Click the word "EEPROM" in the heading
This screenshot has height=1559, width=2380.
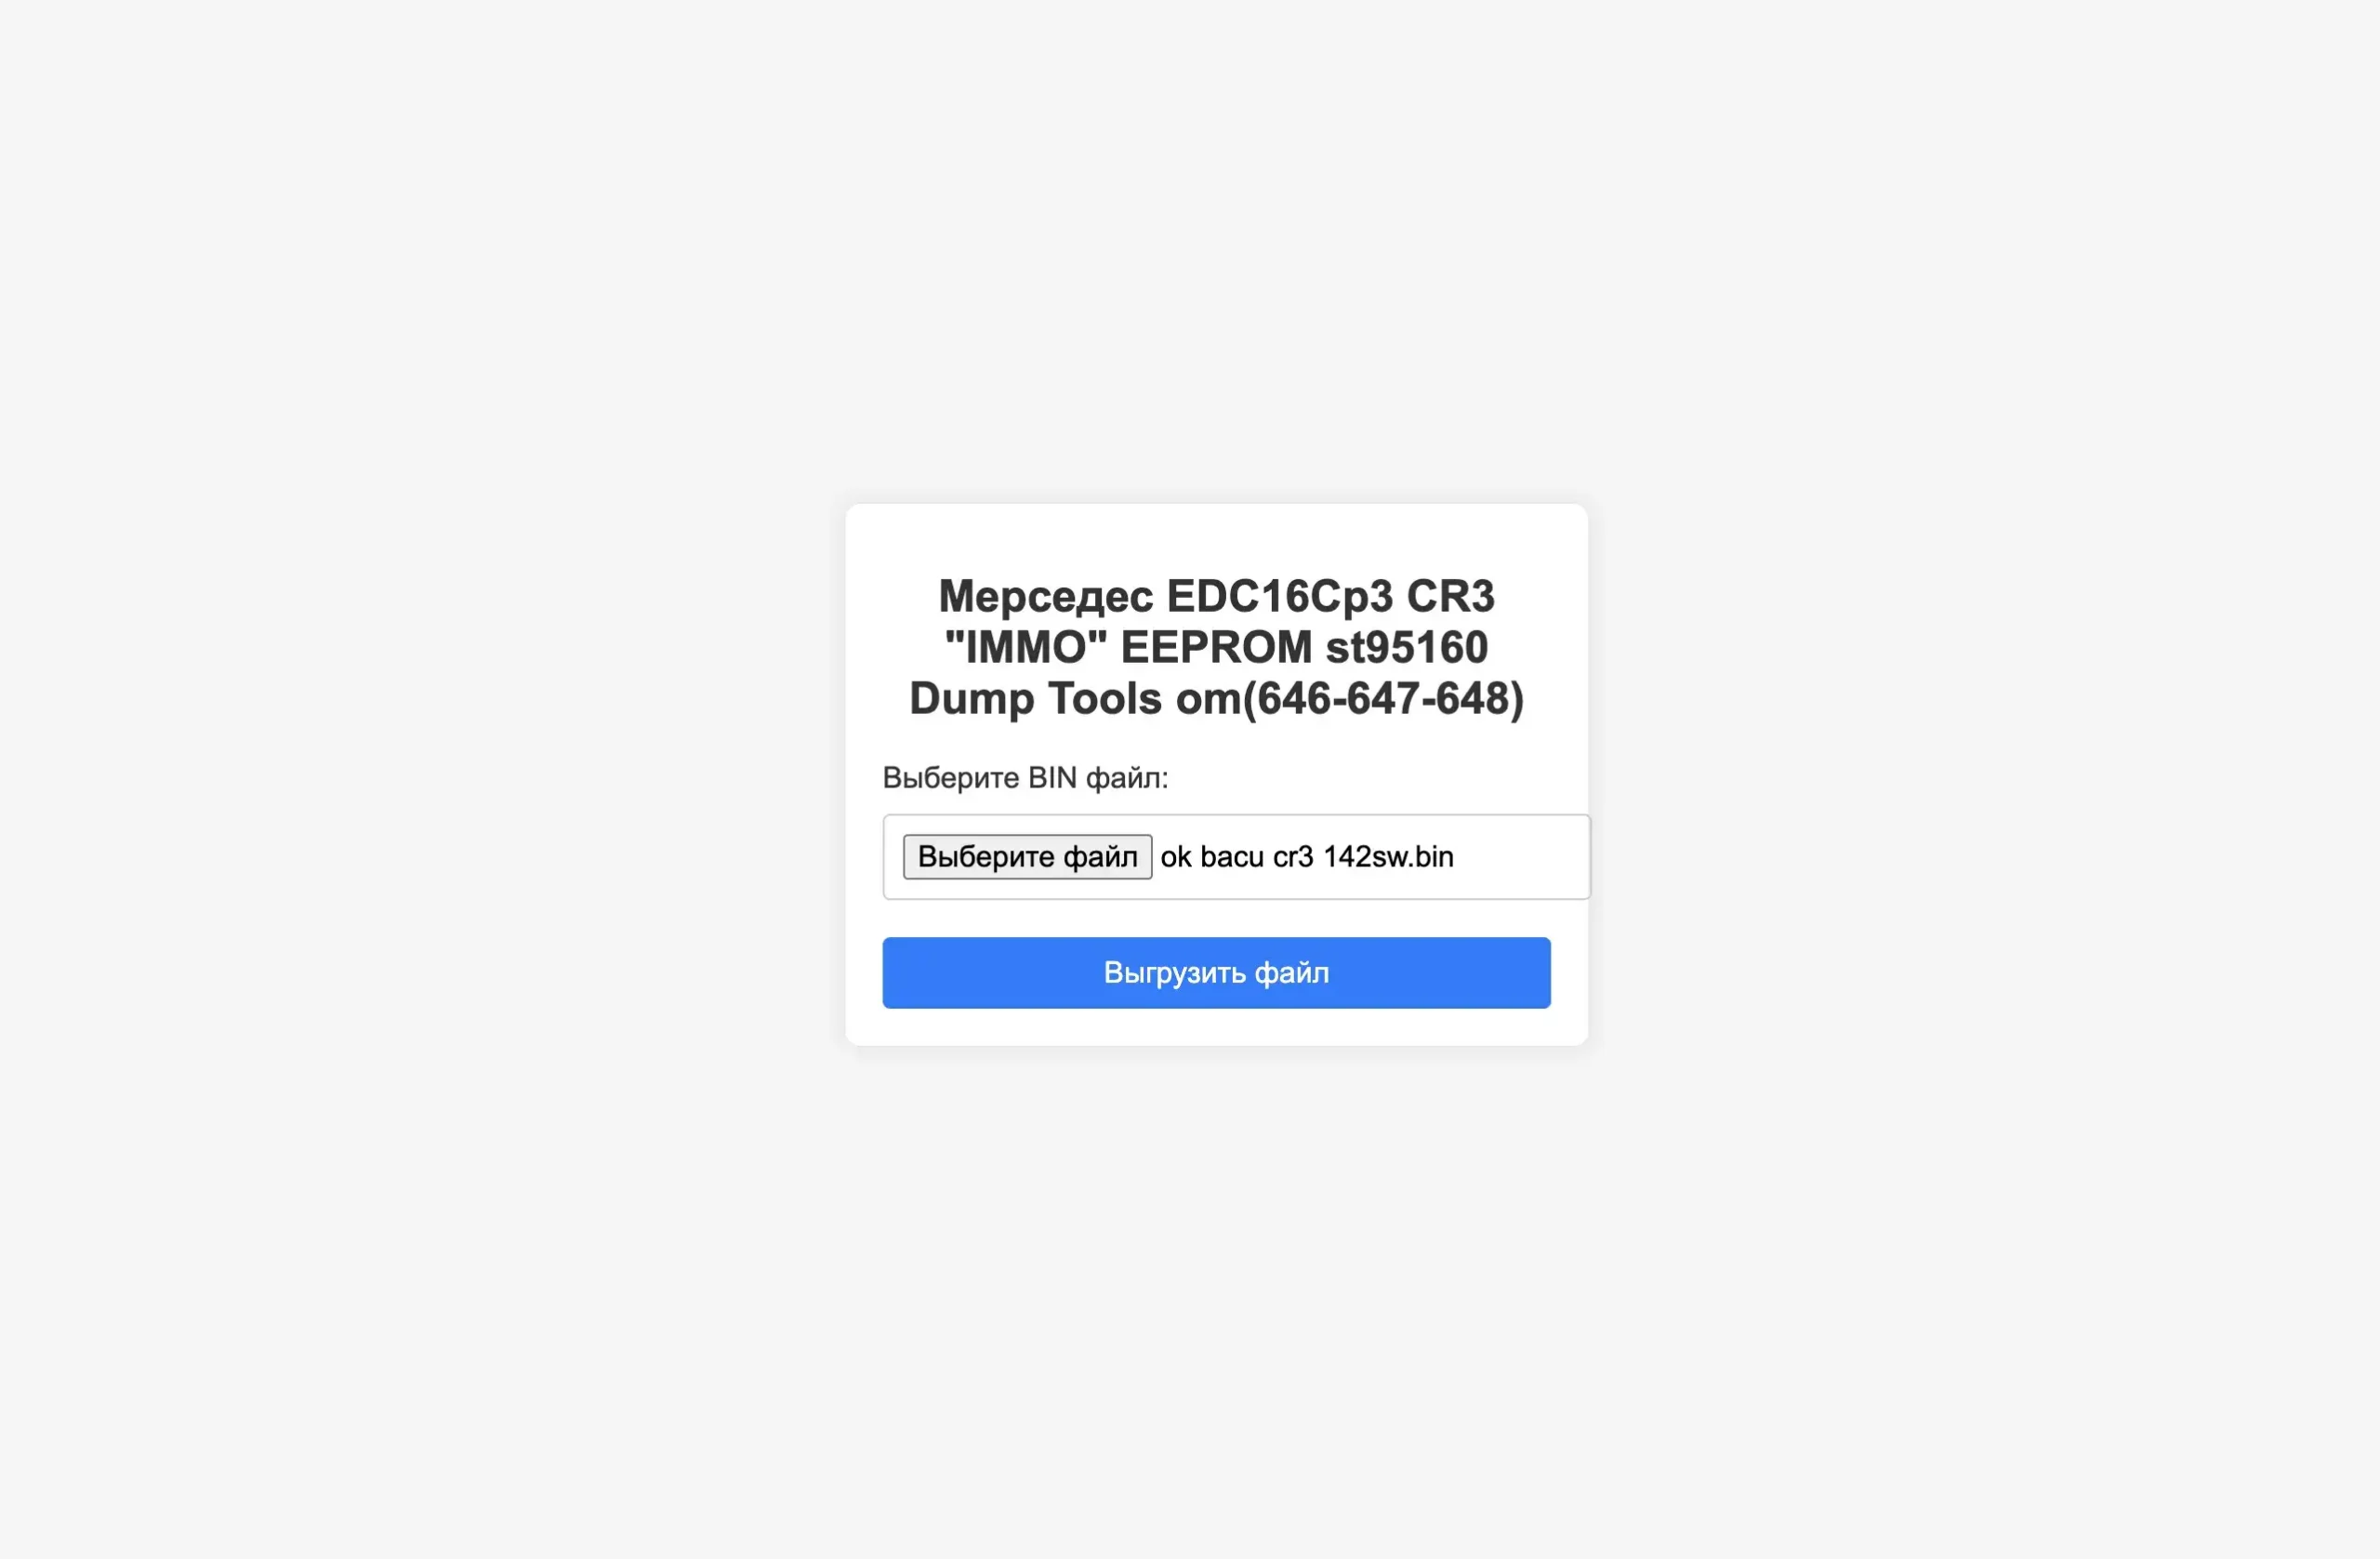click(1216, 647)
